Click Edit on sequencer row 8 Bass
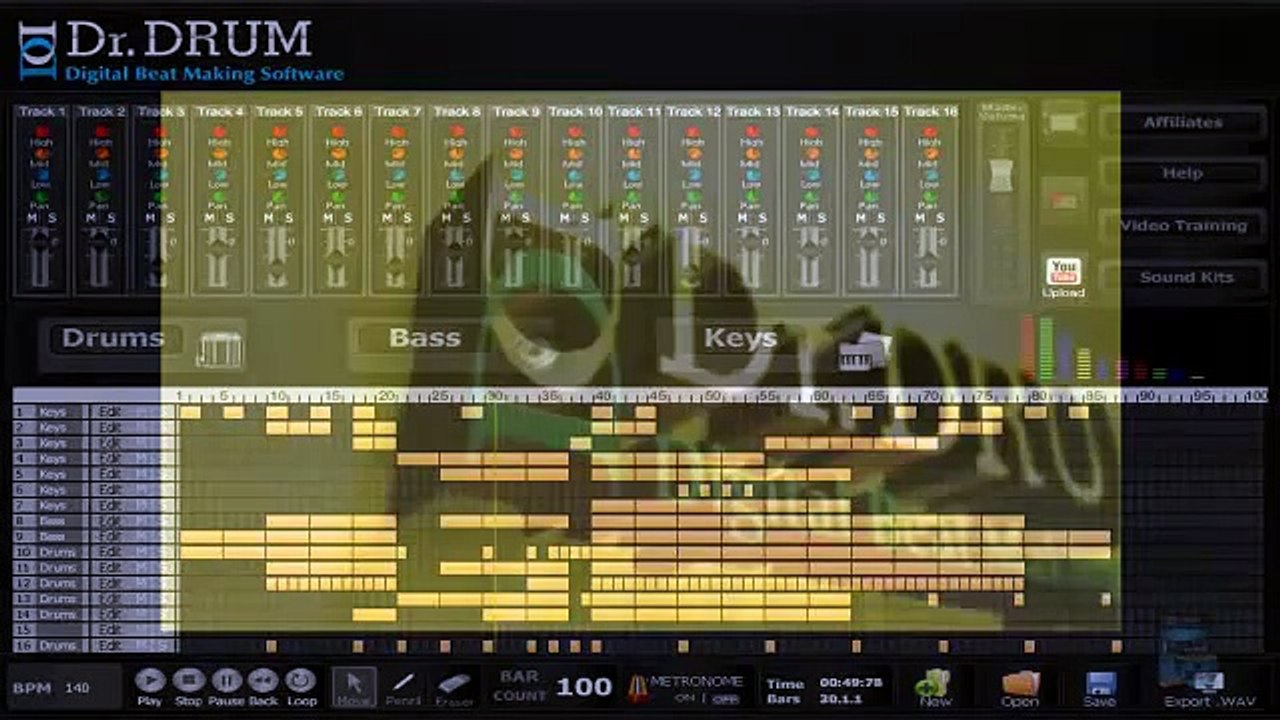The image size is (1280, 720). pyautogui.click(x=110, y=521)
